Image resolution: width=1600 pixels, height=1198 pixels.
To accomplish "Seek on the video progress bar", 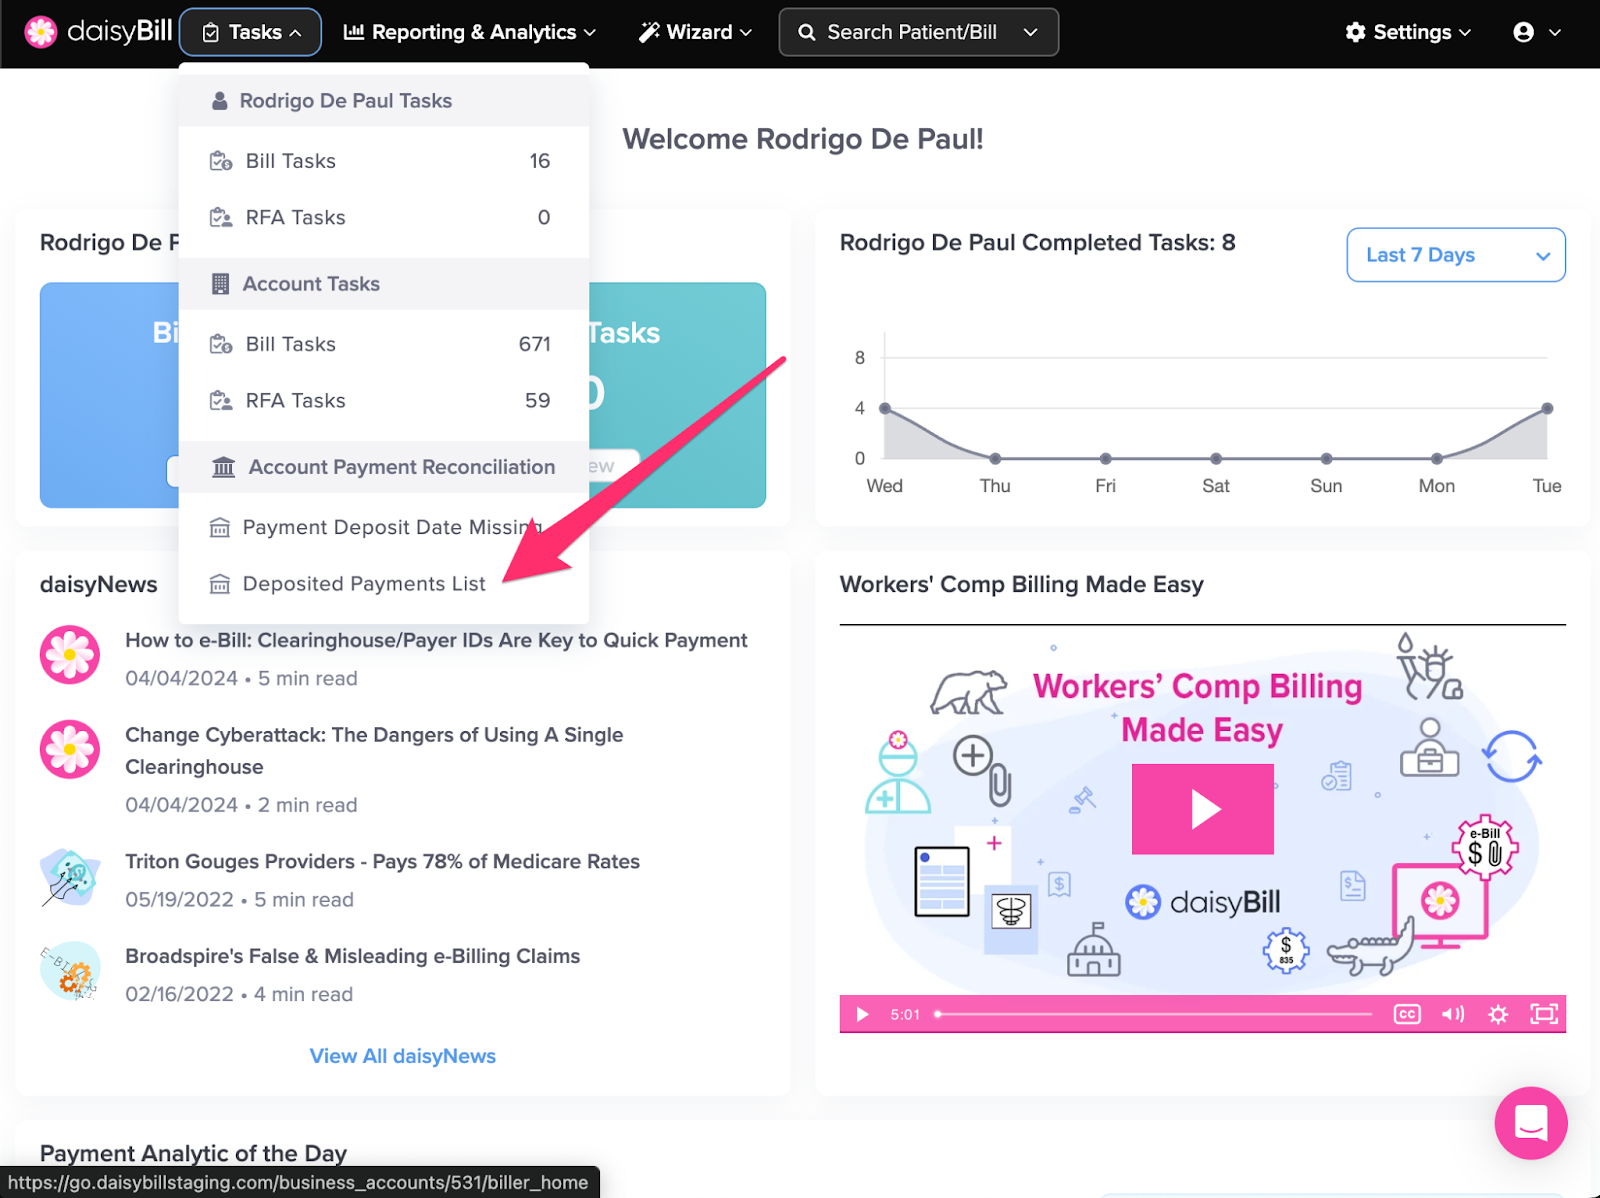I will (1154, 1014).
